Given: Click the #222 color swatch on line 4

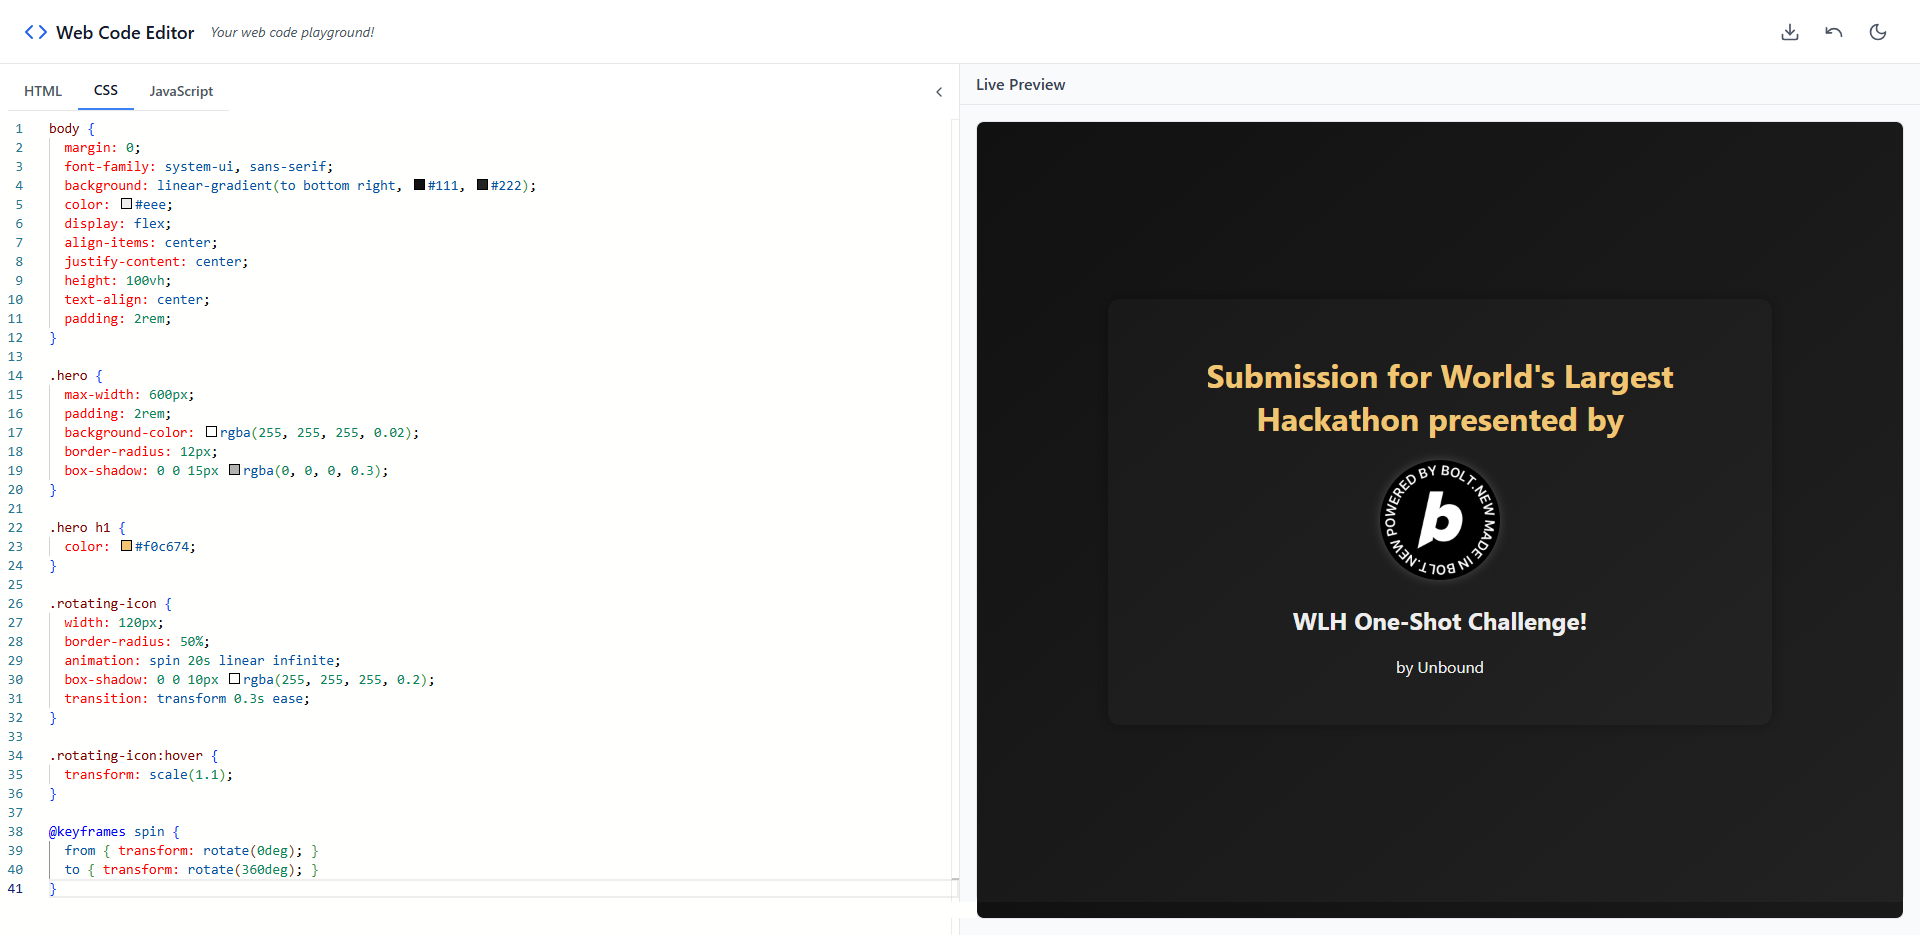Looking at the screenshot, I should point(483,185).
